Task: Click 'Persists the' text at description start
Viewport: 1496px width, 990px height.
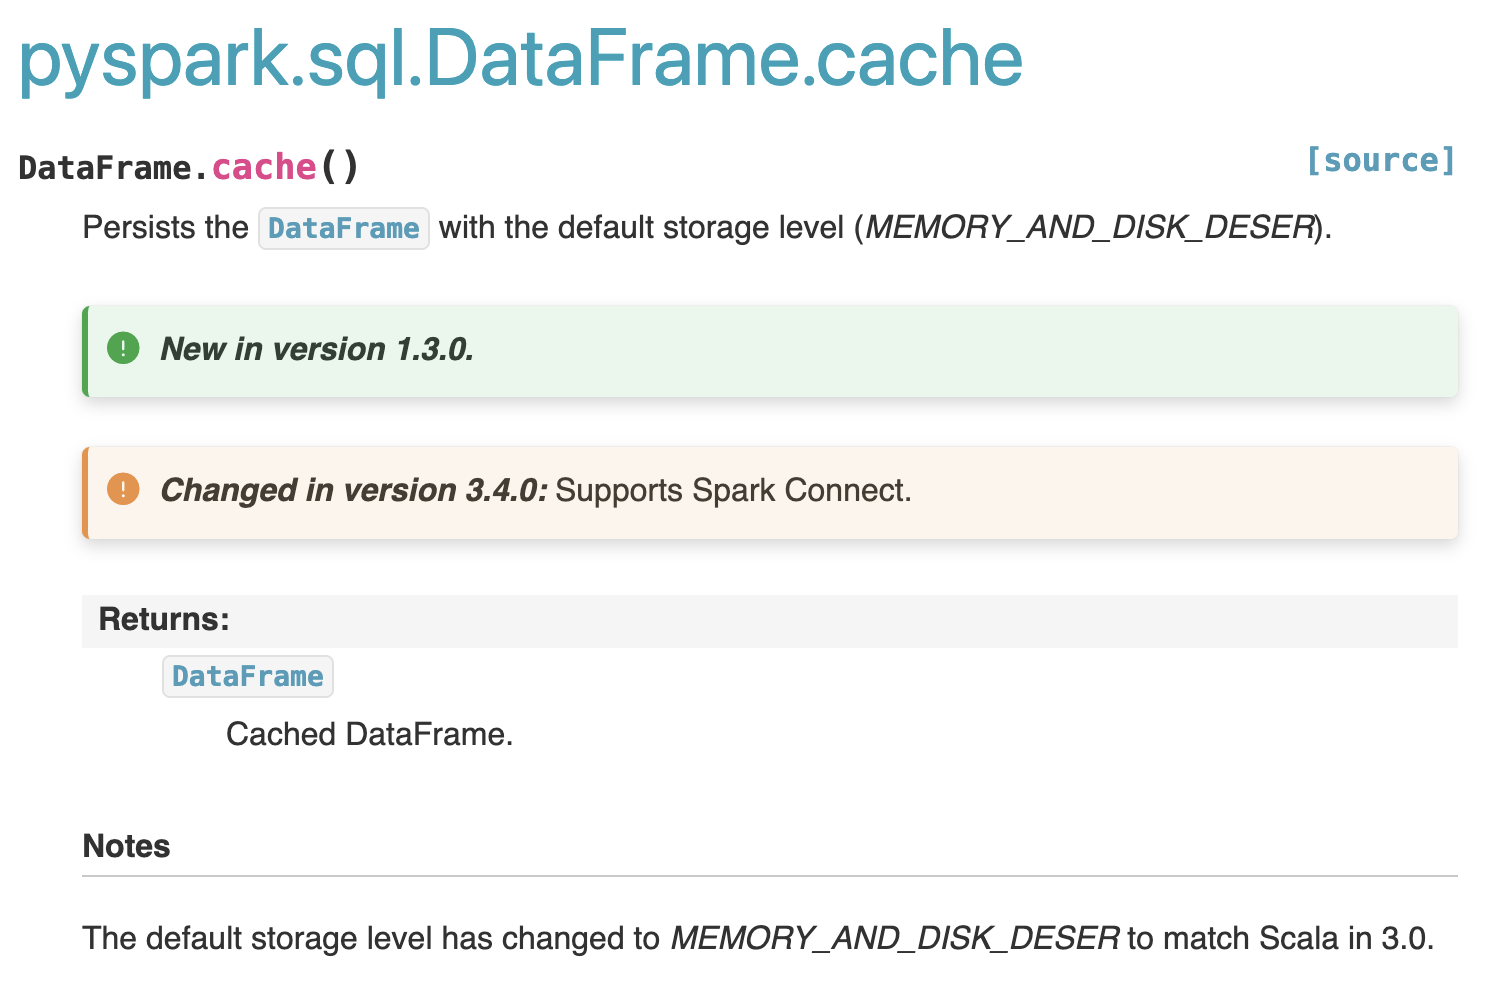Action: [165, 228]
